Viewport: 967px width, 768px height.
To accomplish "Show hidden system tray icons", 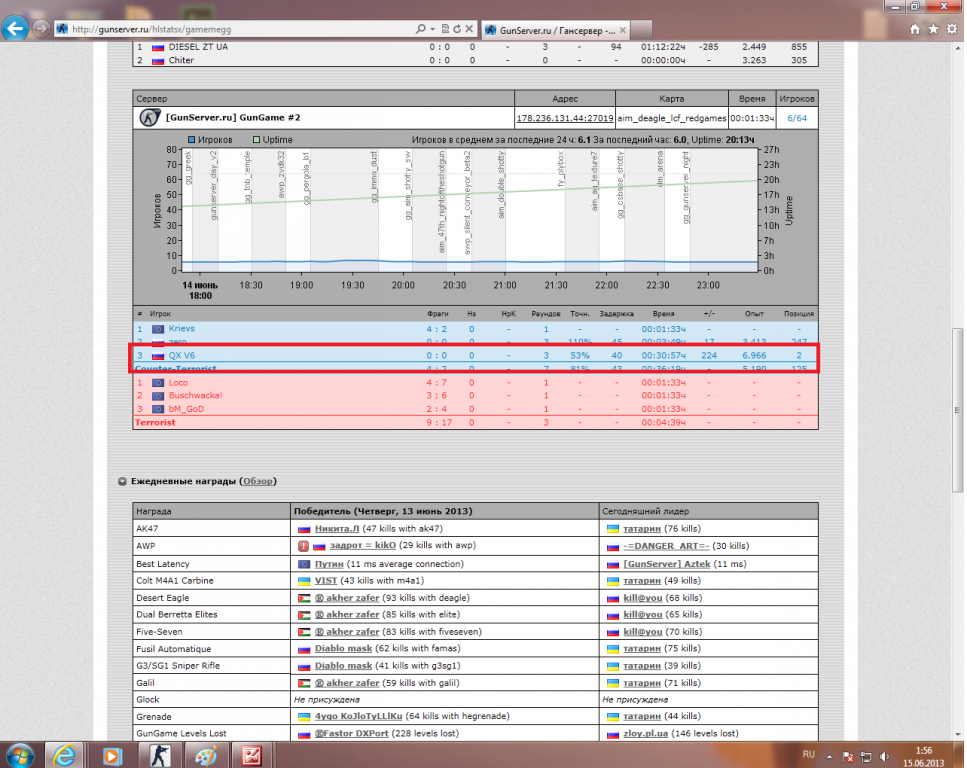I will pyautogui.click(x=831, y=755).
